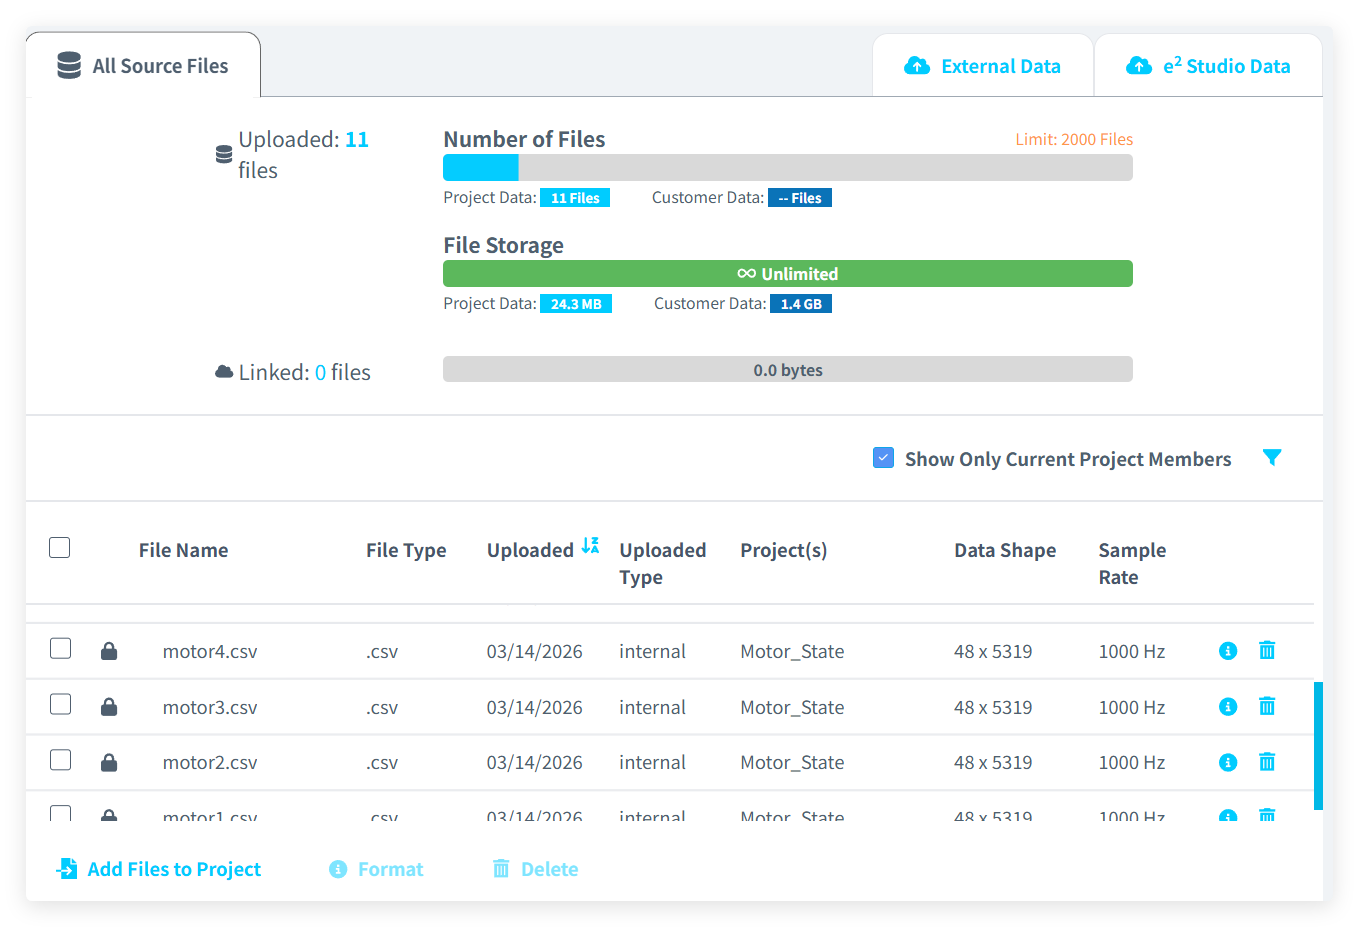The height and width of the screenshot is (927, 1359).
Task: Click the File Name column header
Action: [x=183, y=550]
